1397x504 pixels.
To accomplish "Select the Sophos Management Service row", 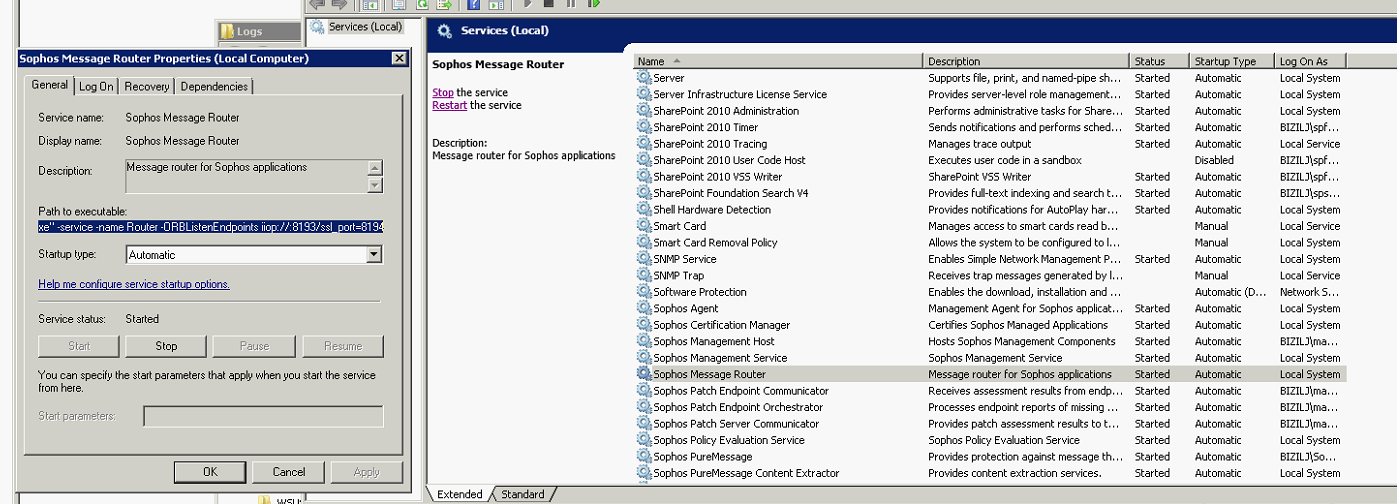I will 991,358.
